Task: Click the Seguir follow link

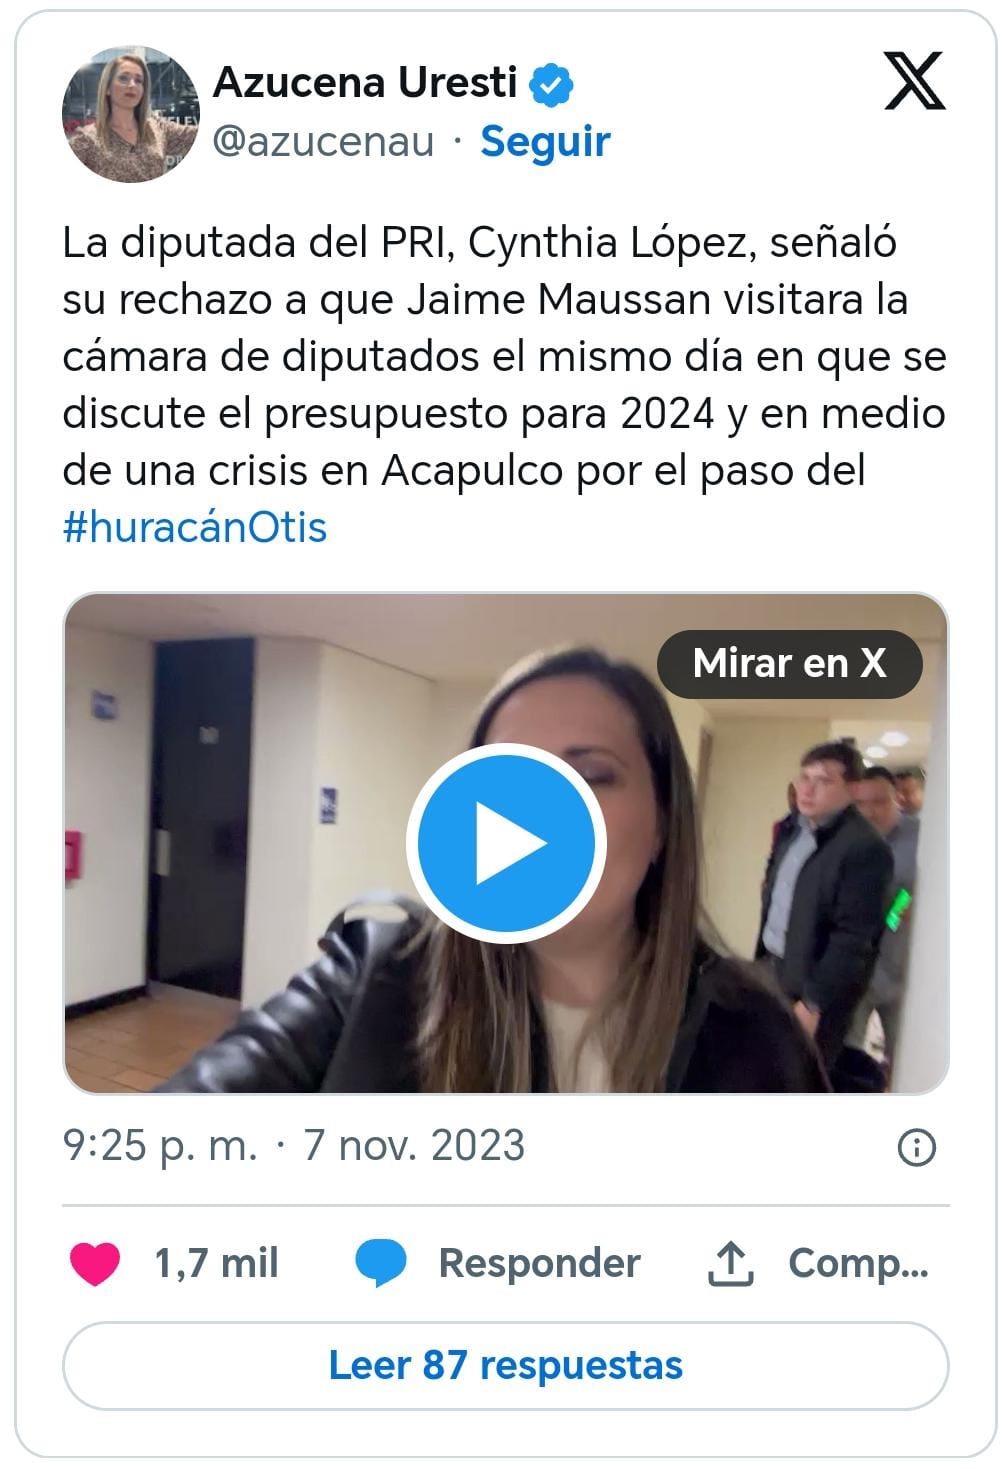Action: click(x=545, y=141)
